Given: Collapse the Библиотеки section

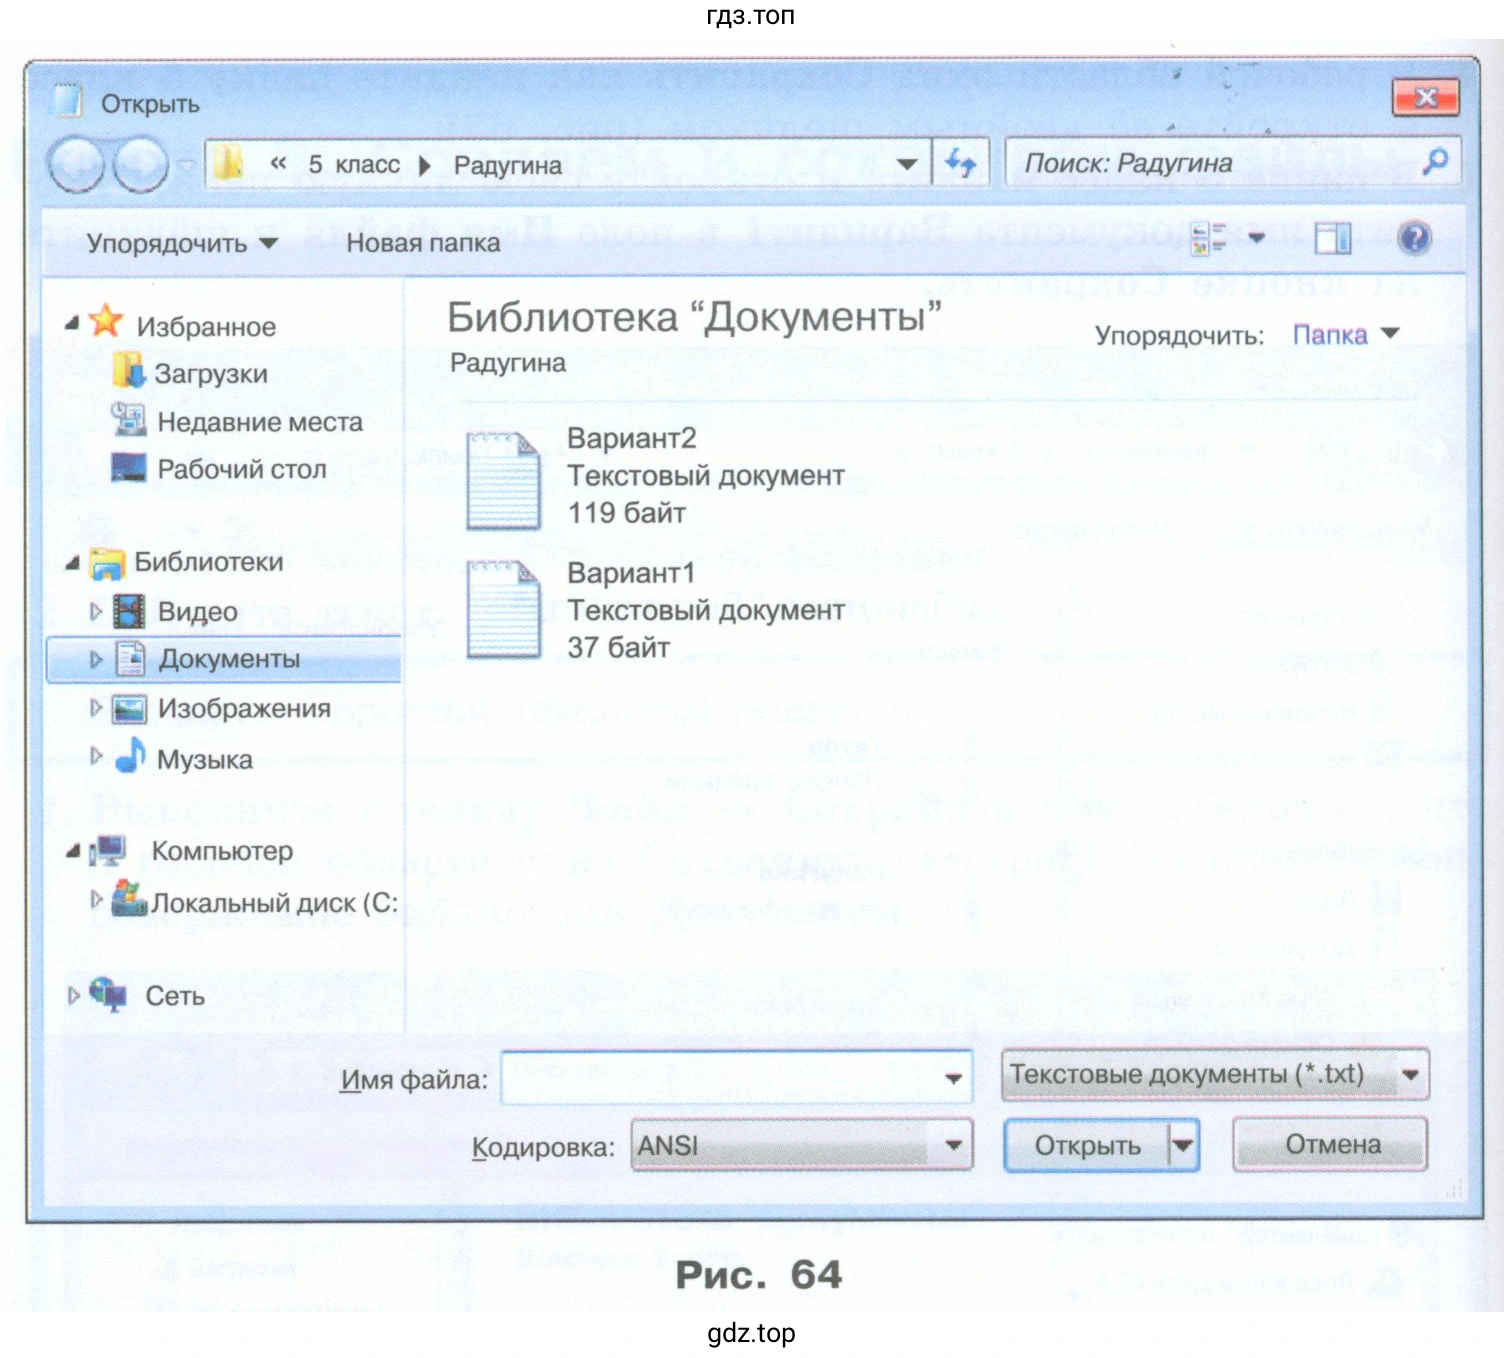Looking at the screenshot, I should [72, 563].
